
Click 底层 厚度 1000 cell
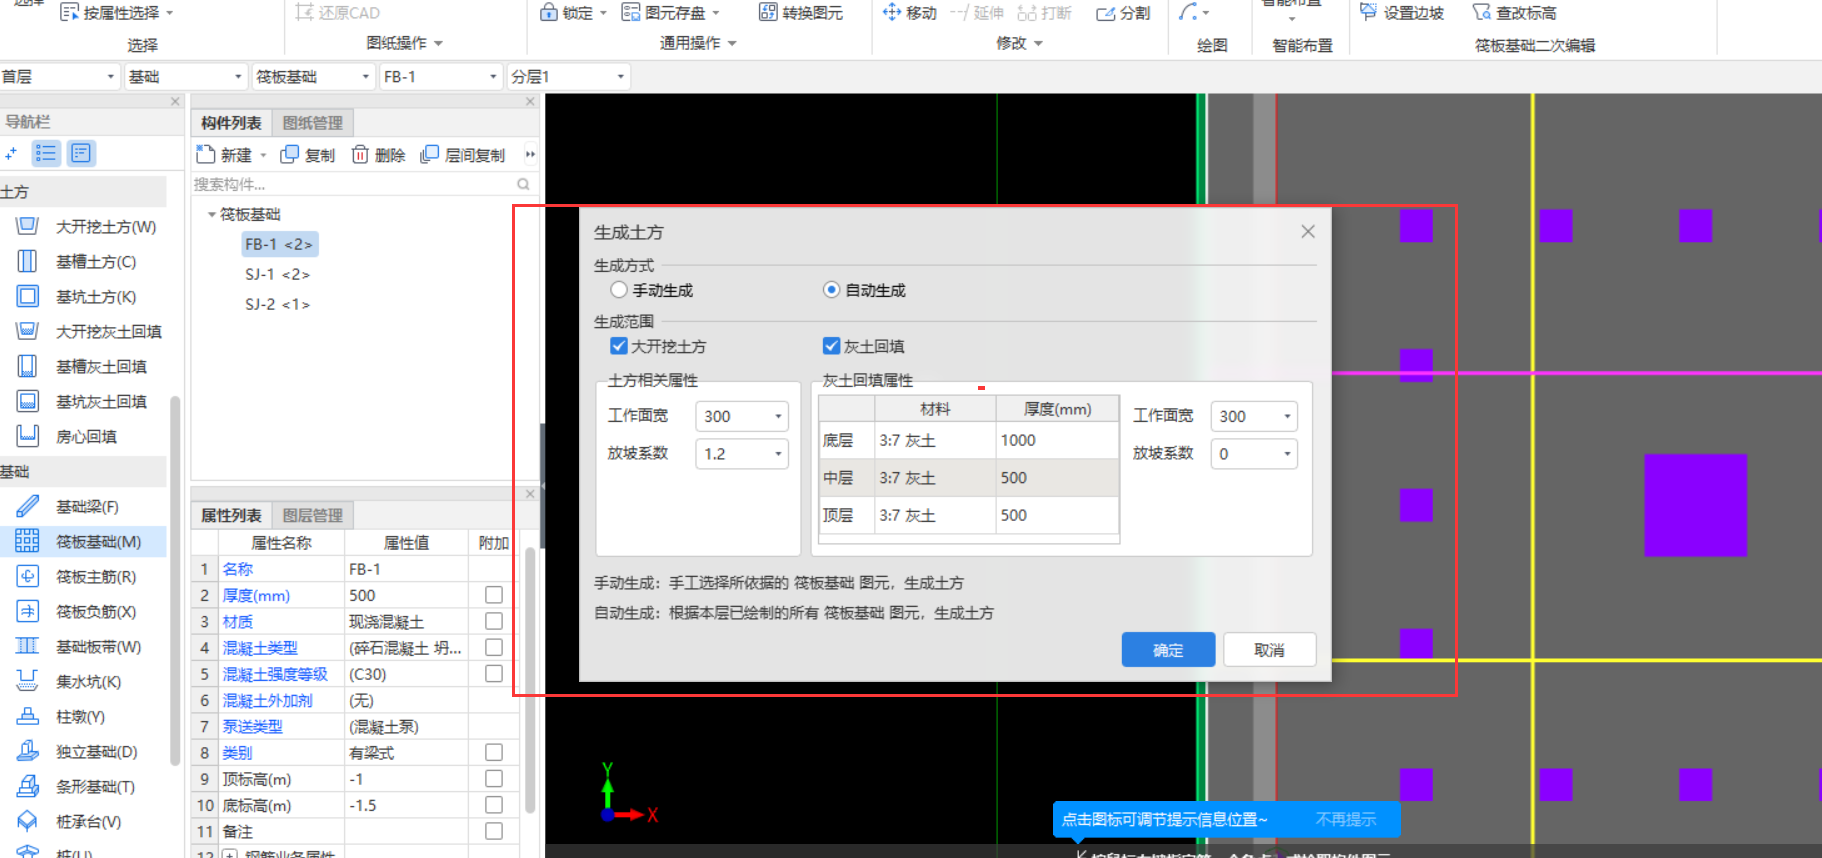tap(1057, 440)
